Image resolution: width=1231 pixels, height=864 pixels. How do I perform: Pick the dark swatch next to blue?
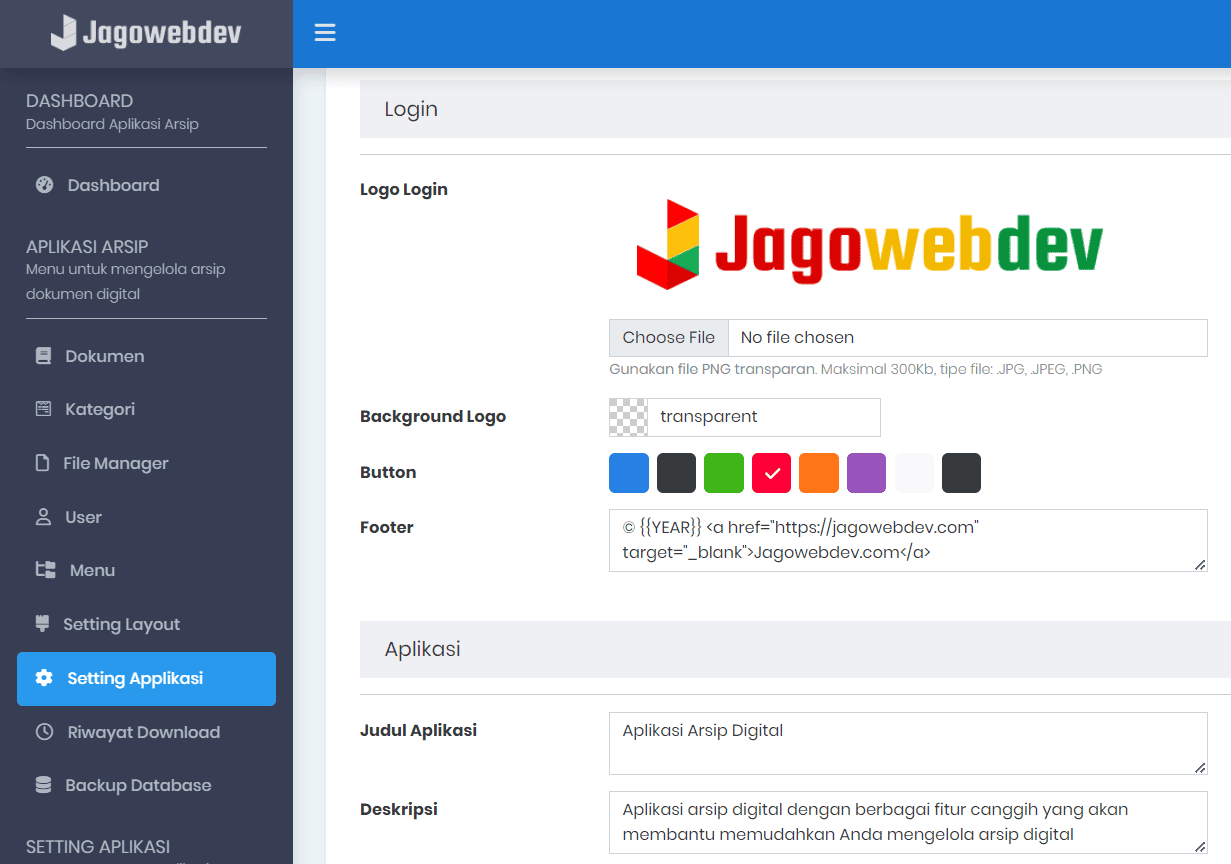click(677, 473)
